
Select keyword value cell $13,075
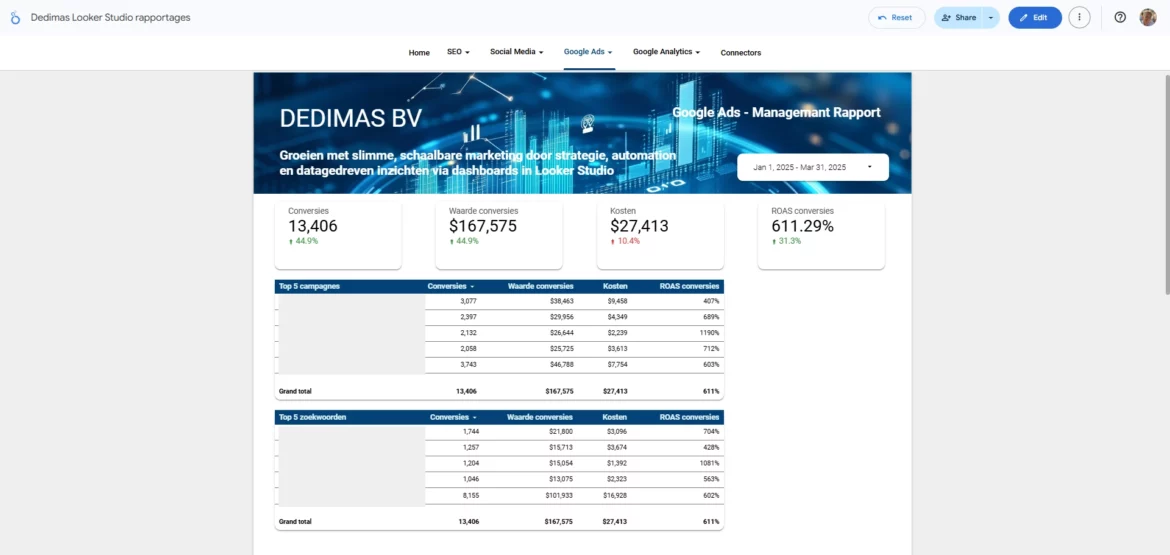pyautogui.click(x=560, y=479)
